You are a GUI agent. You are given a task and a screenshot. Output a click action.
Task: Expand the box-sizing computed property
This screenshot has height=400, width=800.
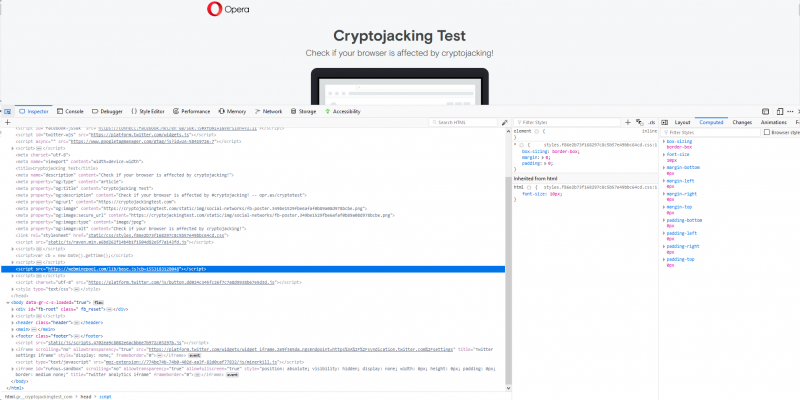(664, 141)
